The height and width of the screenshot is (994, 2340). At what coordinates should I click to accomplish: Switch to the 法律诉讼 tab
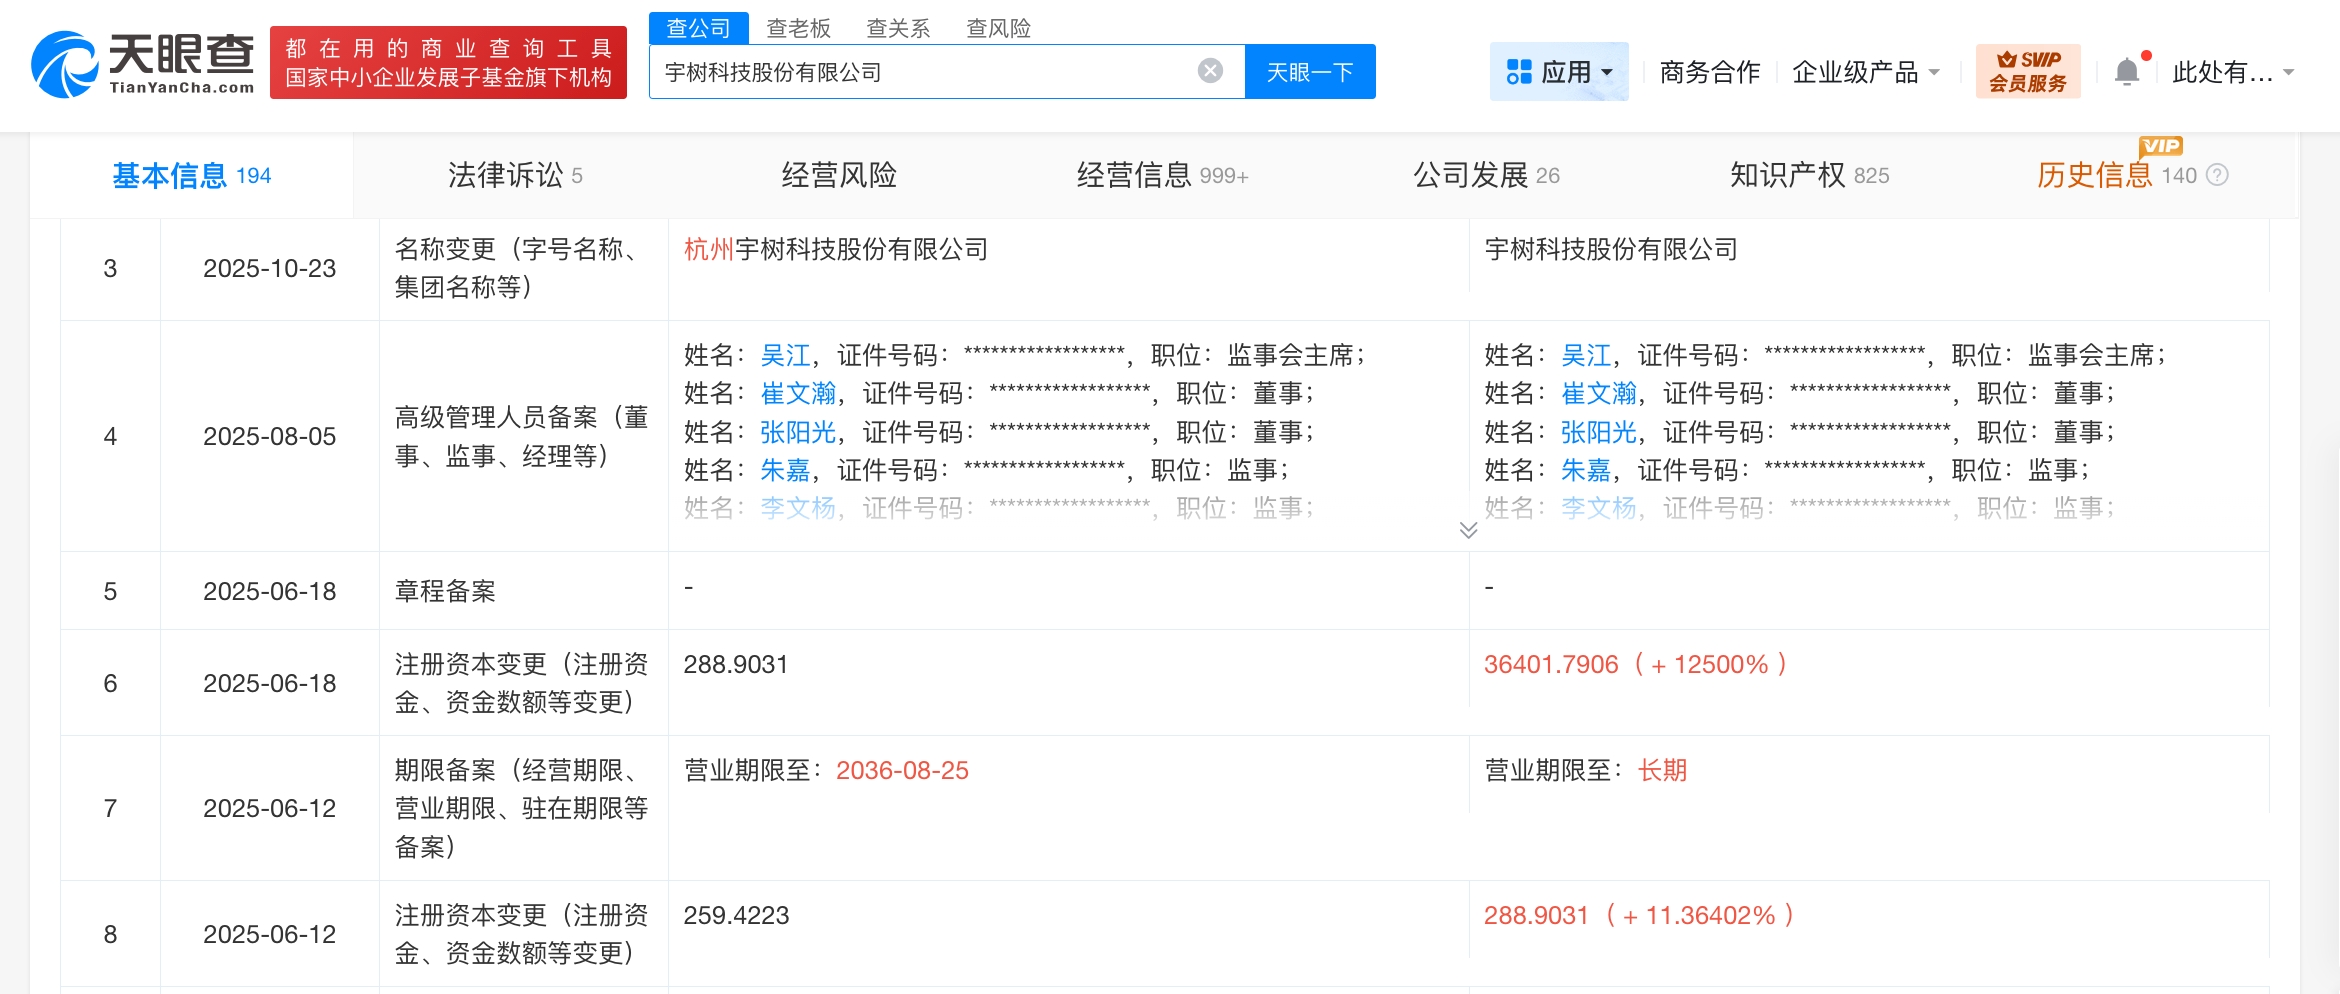click(x=515, y=176)
